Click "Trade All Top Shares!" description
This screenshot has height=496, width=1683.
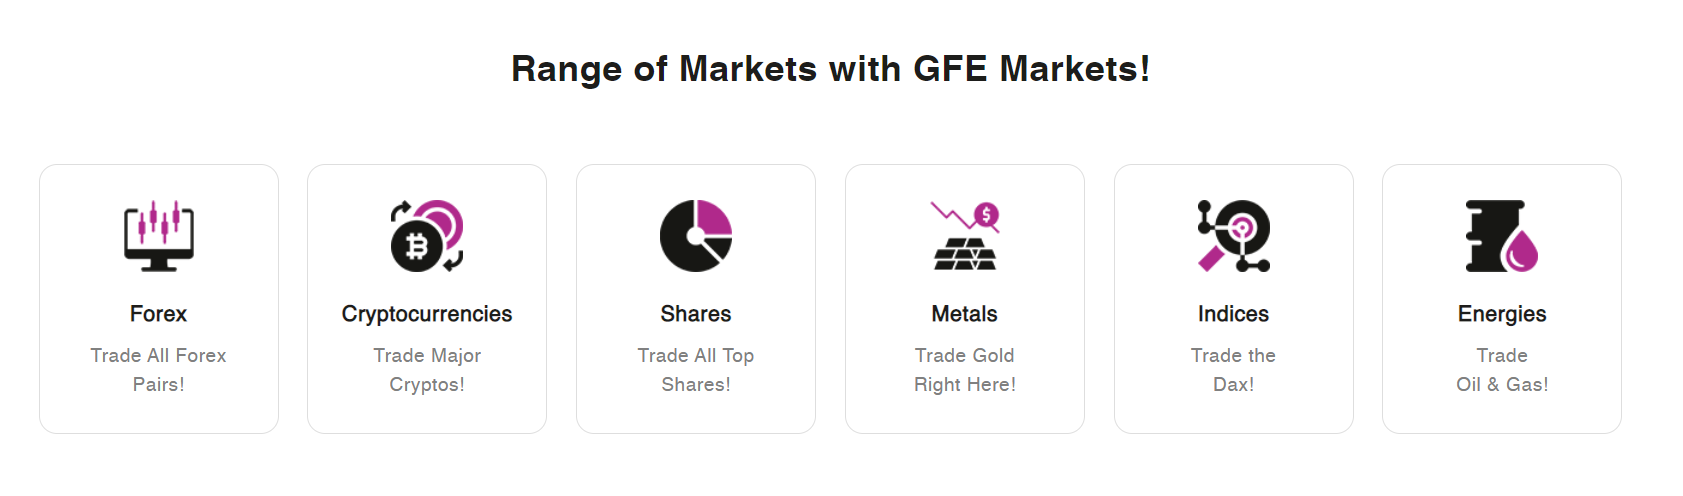[x=696, y=370]
